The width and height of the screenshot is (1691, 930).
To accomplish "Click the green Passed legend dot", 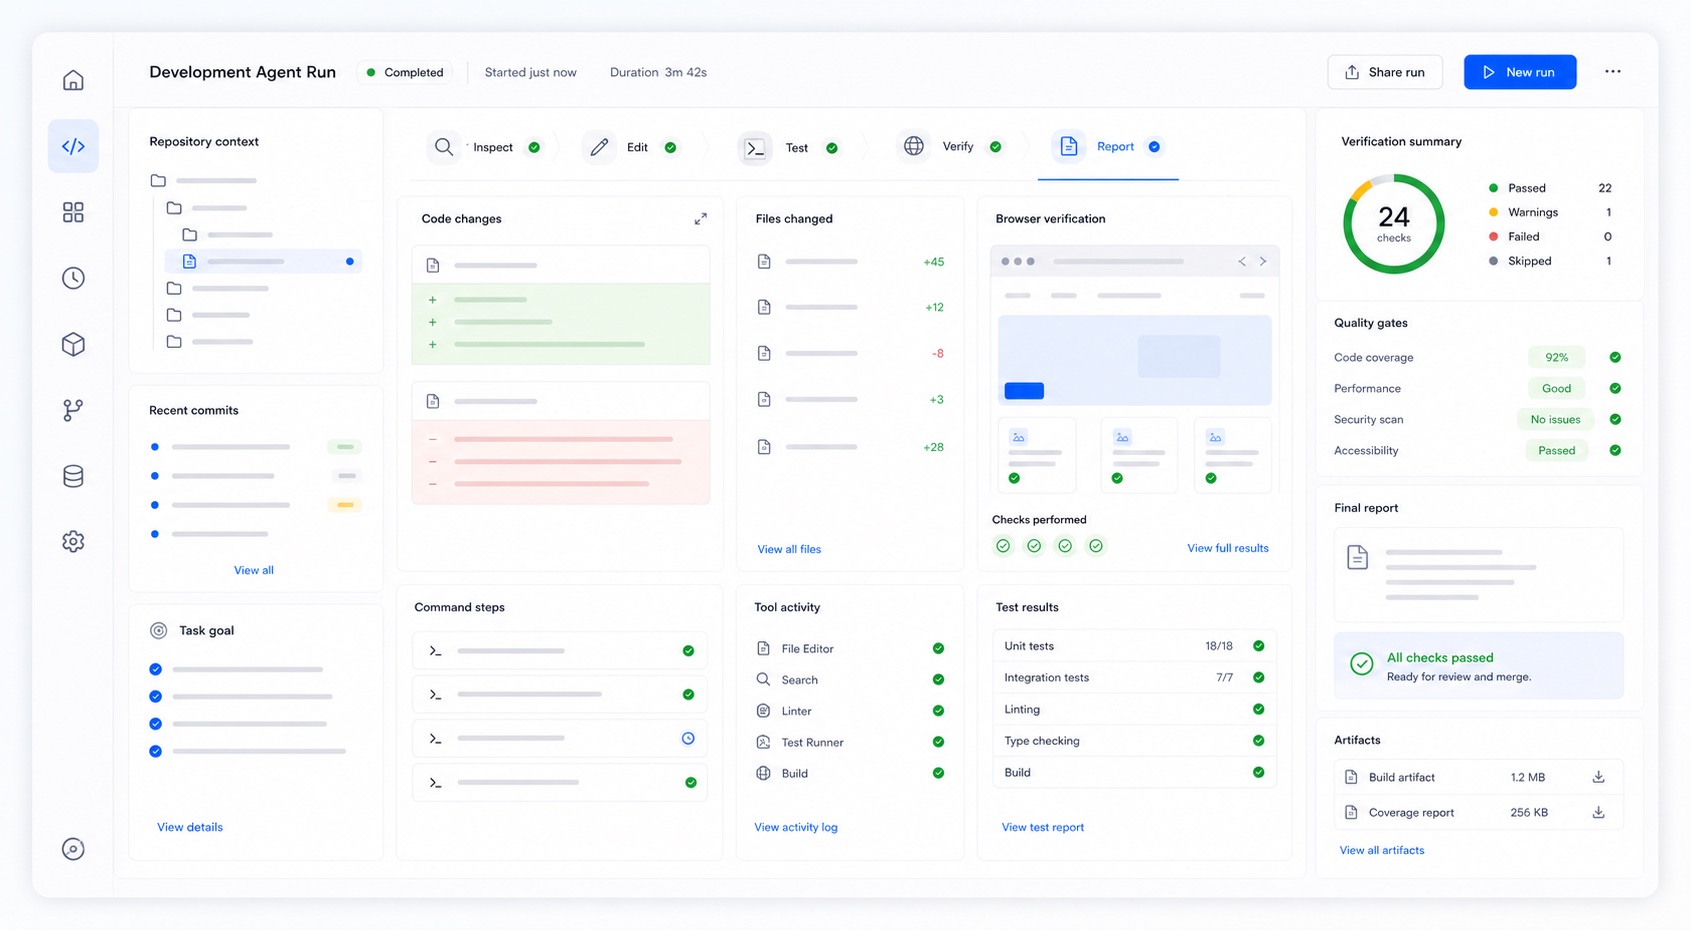I will tap(1493, 188).
